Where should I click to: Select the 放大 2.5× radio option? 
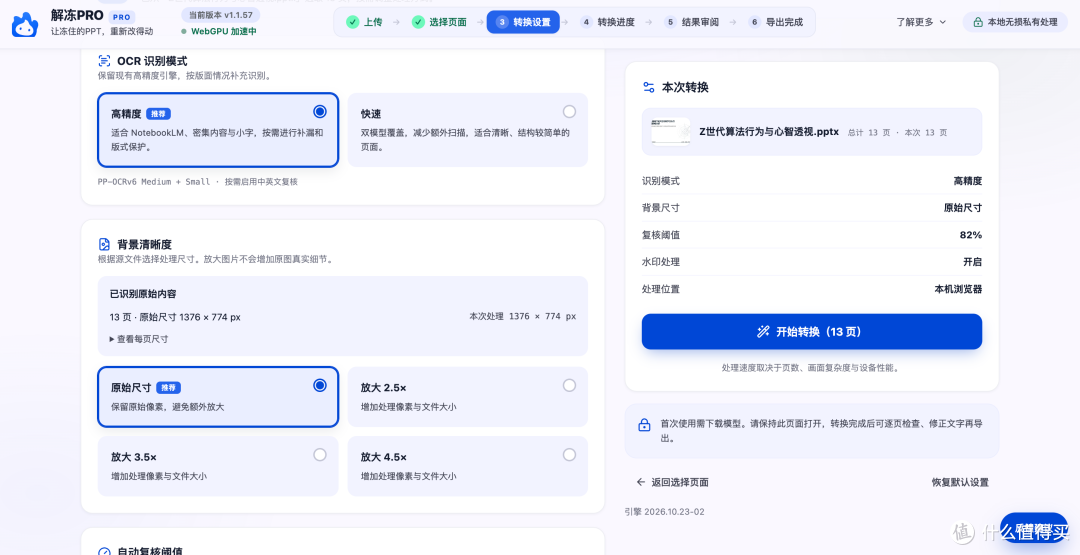click(x=569, y=386)
